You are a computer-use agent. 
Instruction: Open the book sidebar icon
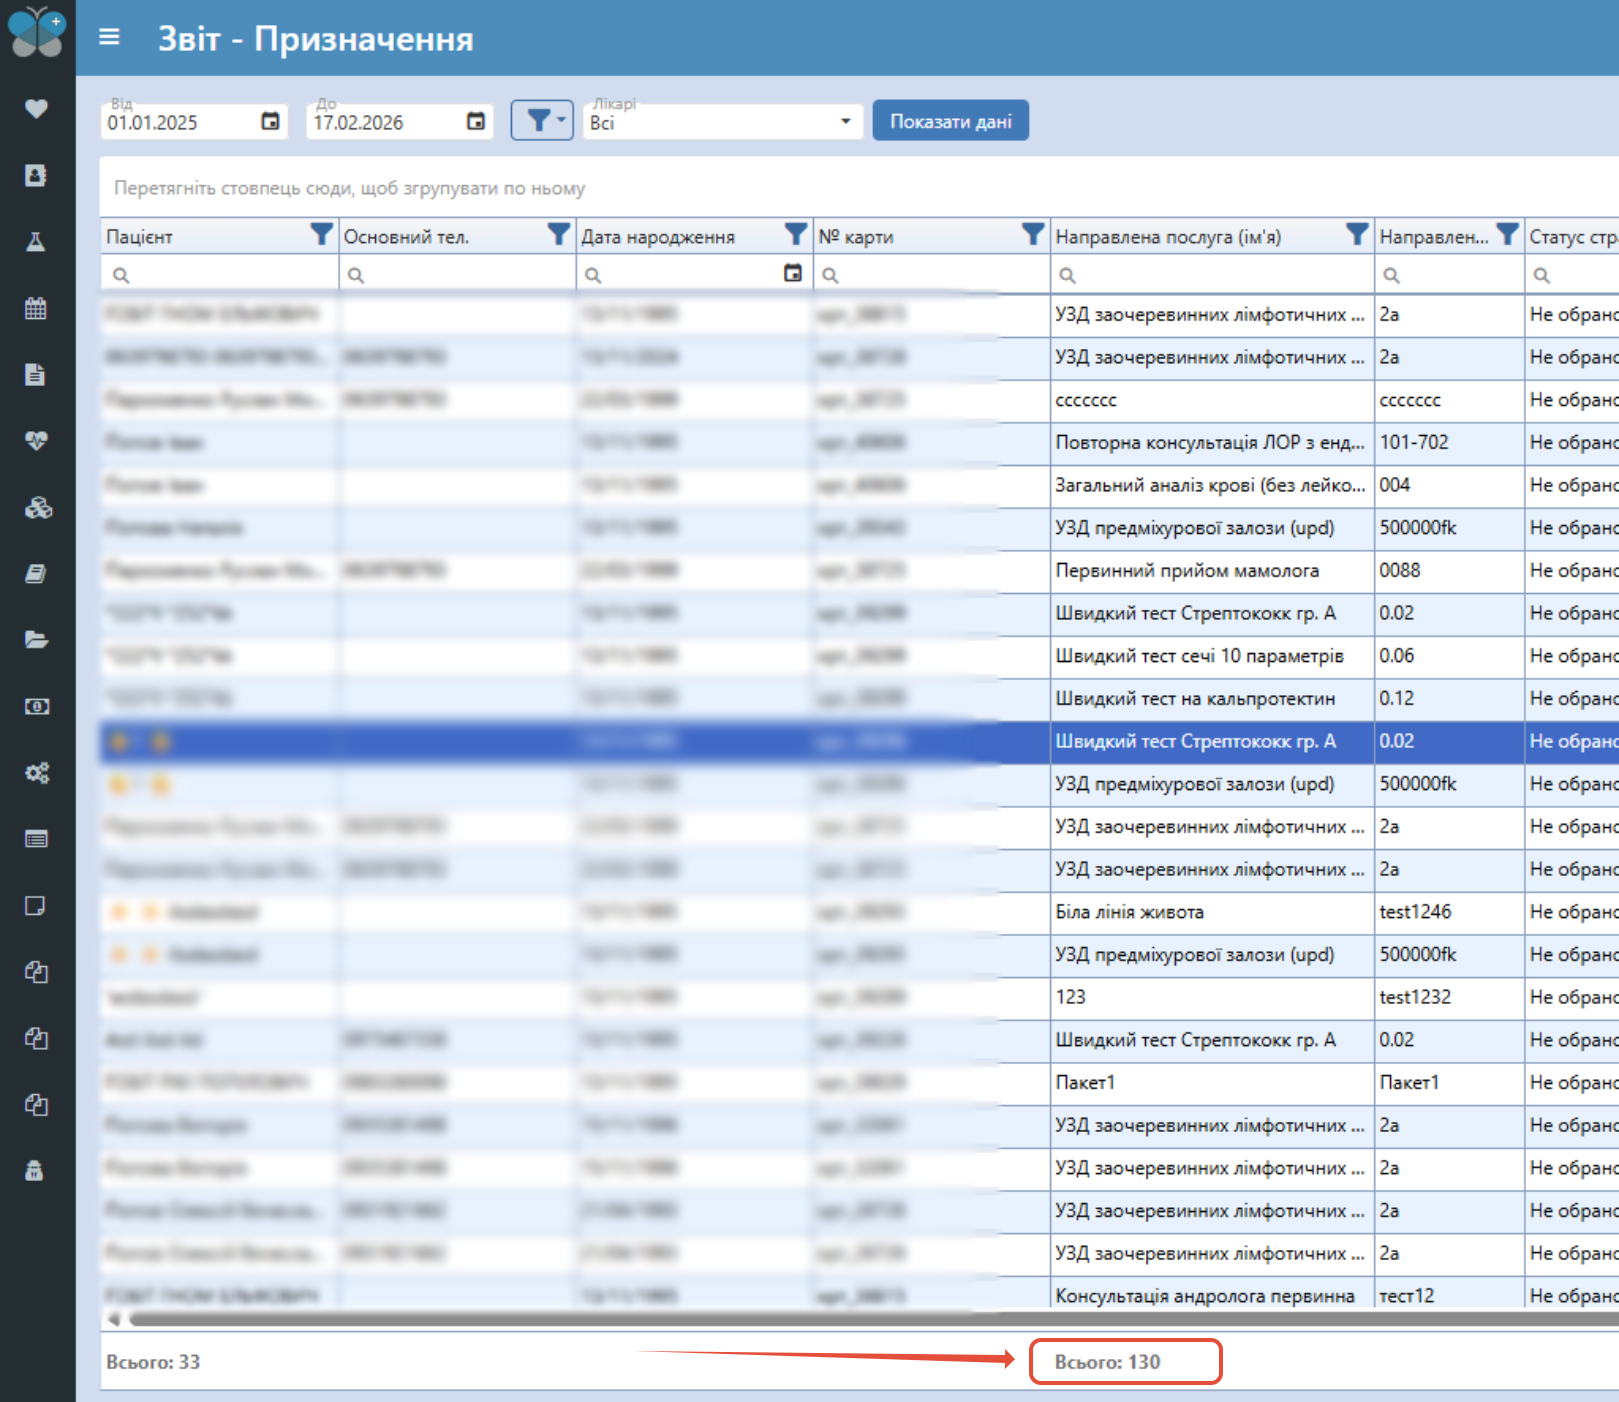click(x=36, y=574)
